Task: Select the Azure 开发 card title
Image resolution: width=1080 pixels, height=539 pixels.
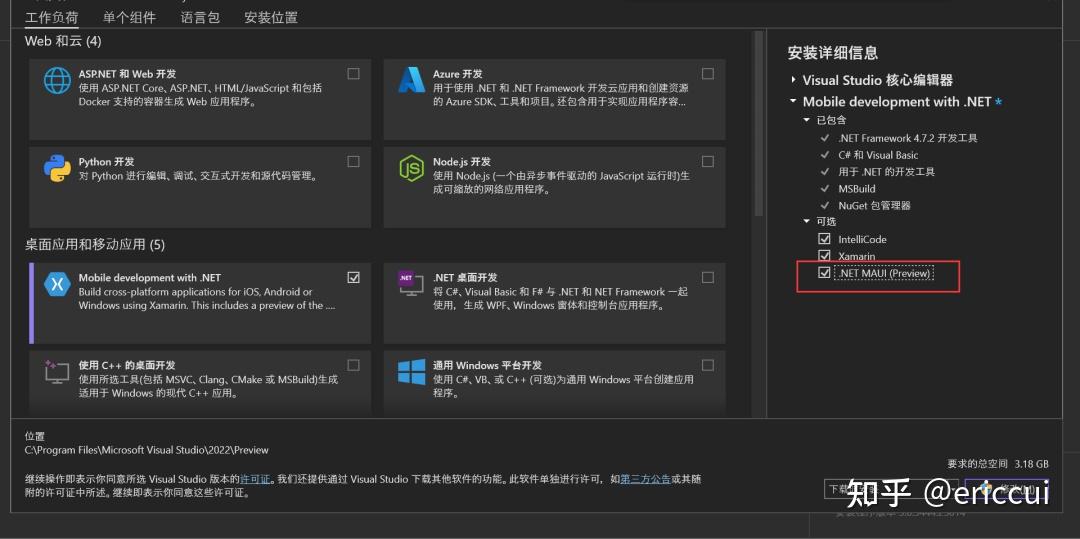Action: click(x=457, y=74)
